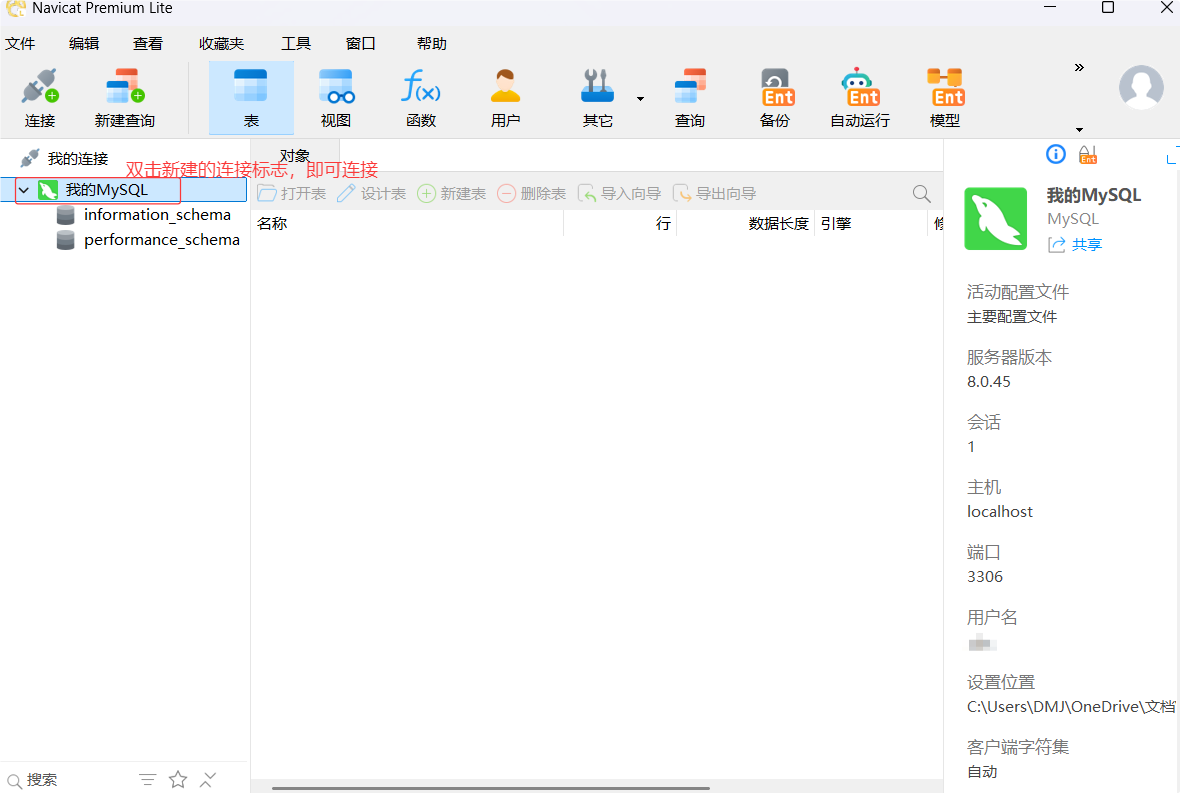Open dropdown arrow next to 其它

(640, 99)
